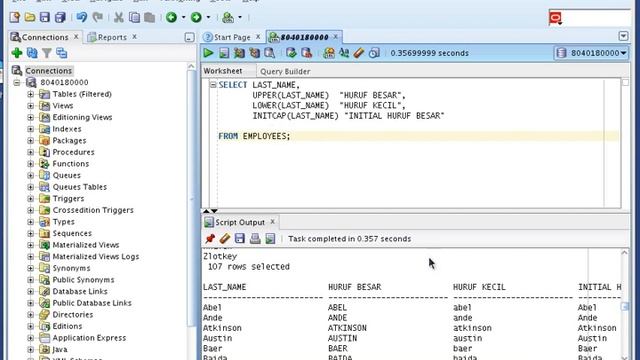Close the Script Output tab
Image resolution: width=640 pixels, height=360 pixels.
[272, 222]
